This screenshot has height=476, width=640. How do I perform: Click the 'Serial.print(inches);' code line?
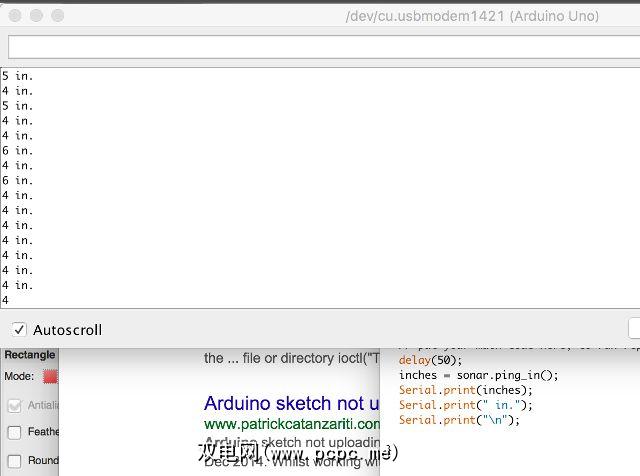coord(466,390)
